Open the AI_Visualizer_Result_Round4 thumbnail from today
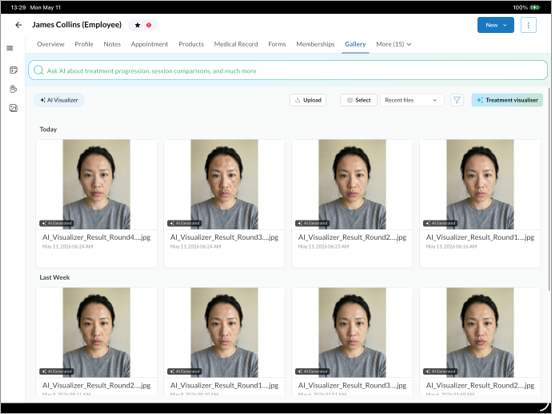552x414 pixels. [96, 184]
